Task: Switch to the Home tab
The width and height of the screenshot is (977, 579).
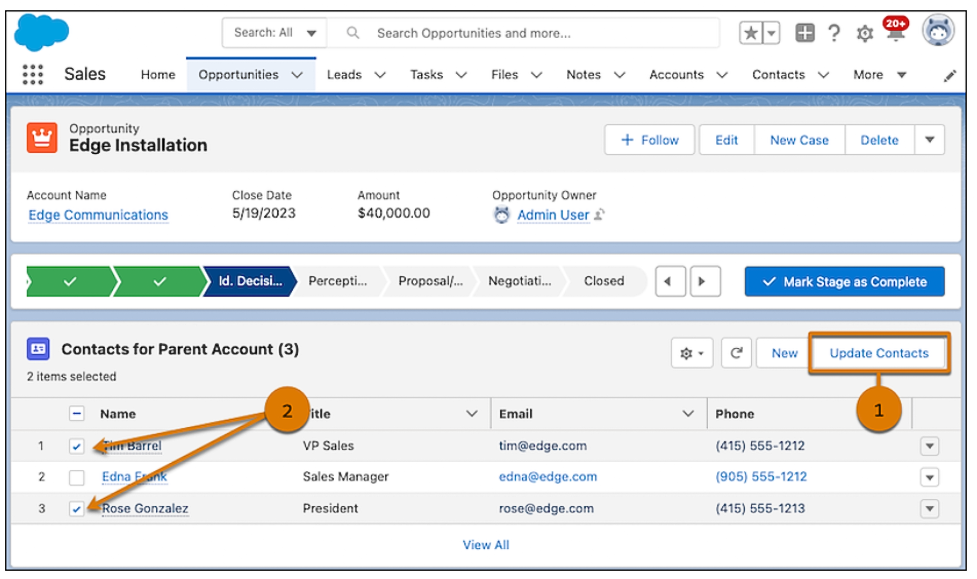Action: (x=158, y=75)
